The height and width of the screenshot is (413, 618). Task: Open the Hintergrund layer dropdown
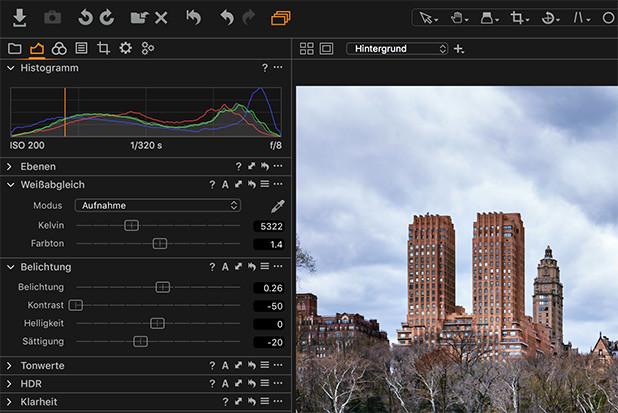tap(397, 49)
